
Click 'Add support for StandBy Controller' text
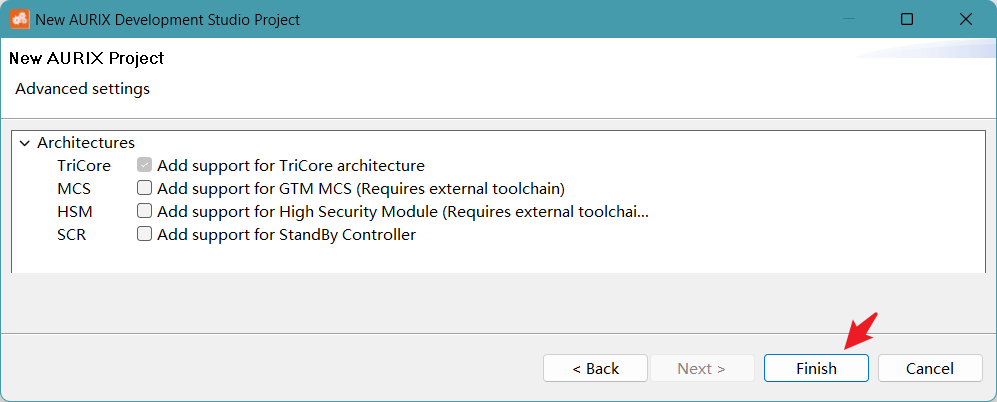[x=287, y=235]
